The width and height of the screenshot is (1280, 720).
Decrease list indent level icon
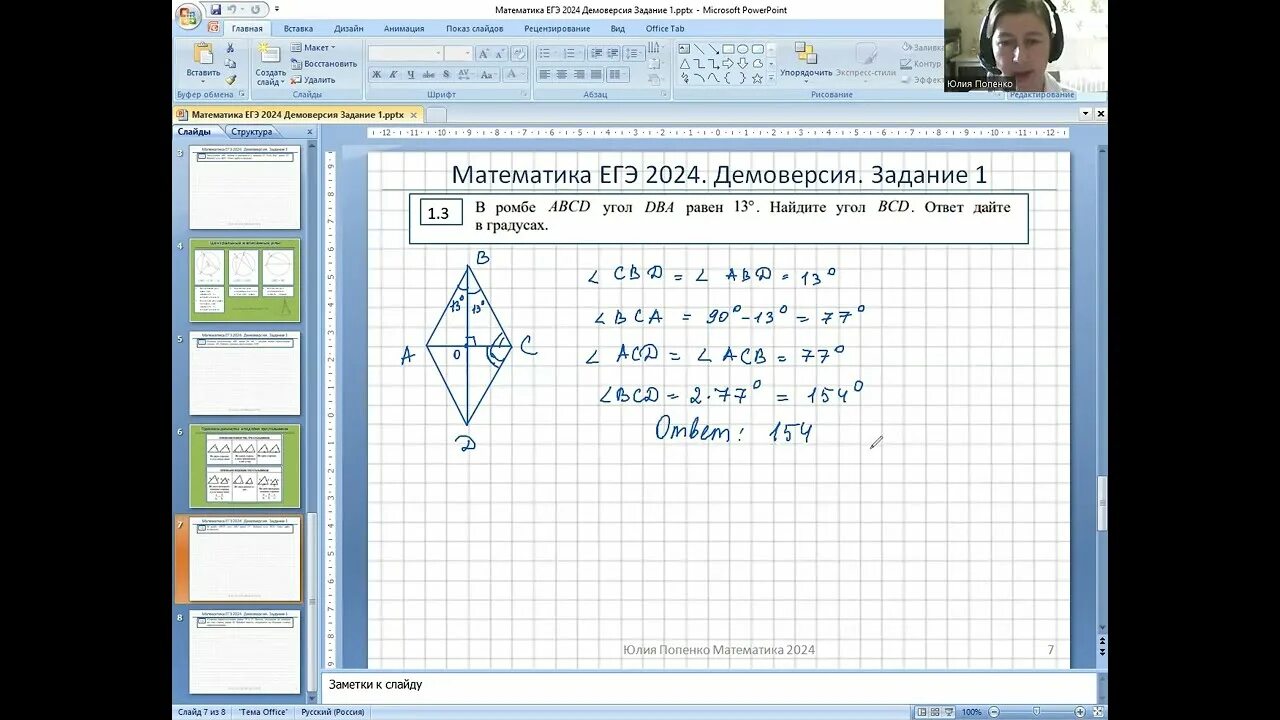(x=597, y=53)
